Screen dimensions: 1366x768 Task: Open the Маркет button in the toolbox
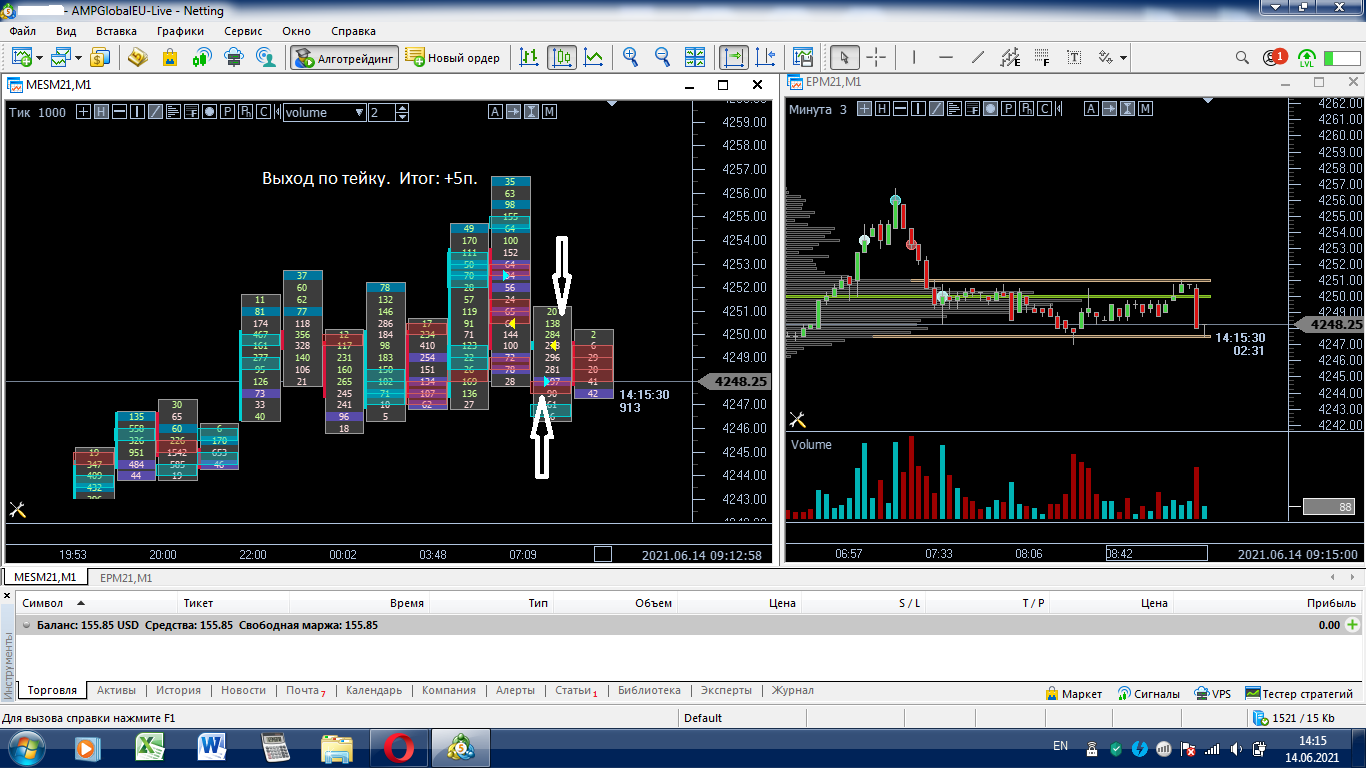[1073, 693]
